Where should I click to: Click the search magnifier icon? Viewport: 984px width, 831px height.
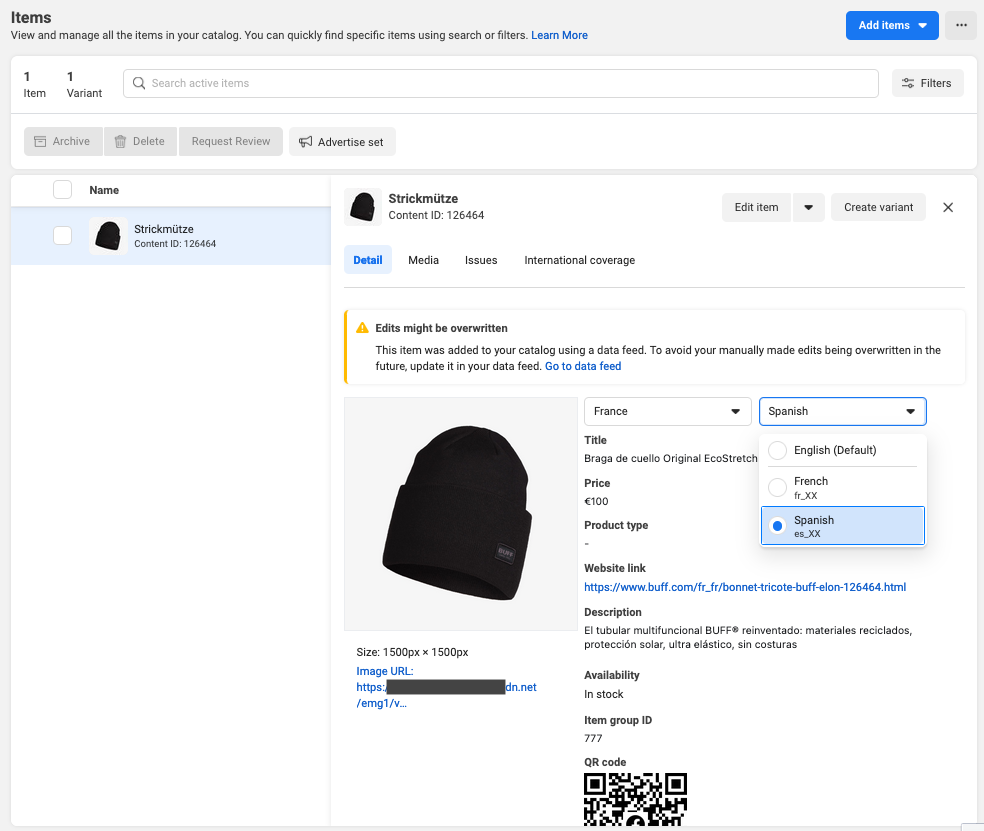pyautogui.click(x=139, y=83)
